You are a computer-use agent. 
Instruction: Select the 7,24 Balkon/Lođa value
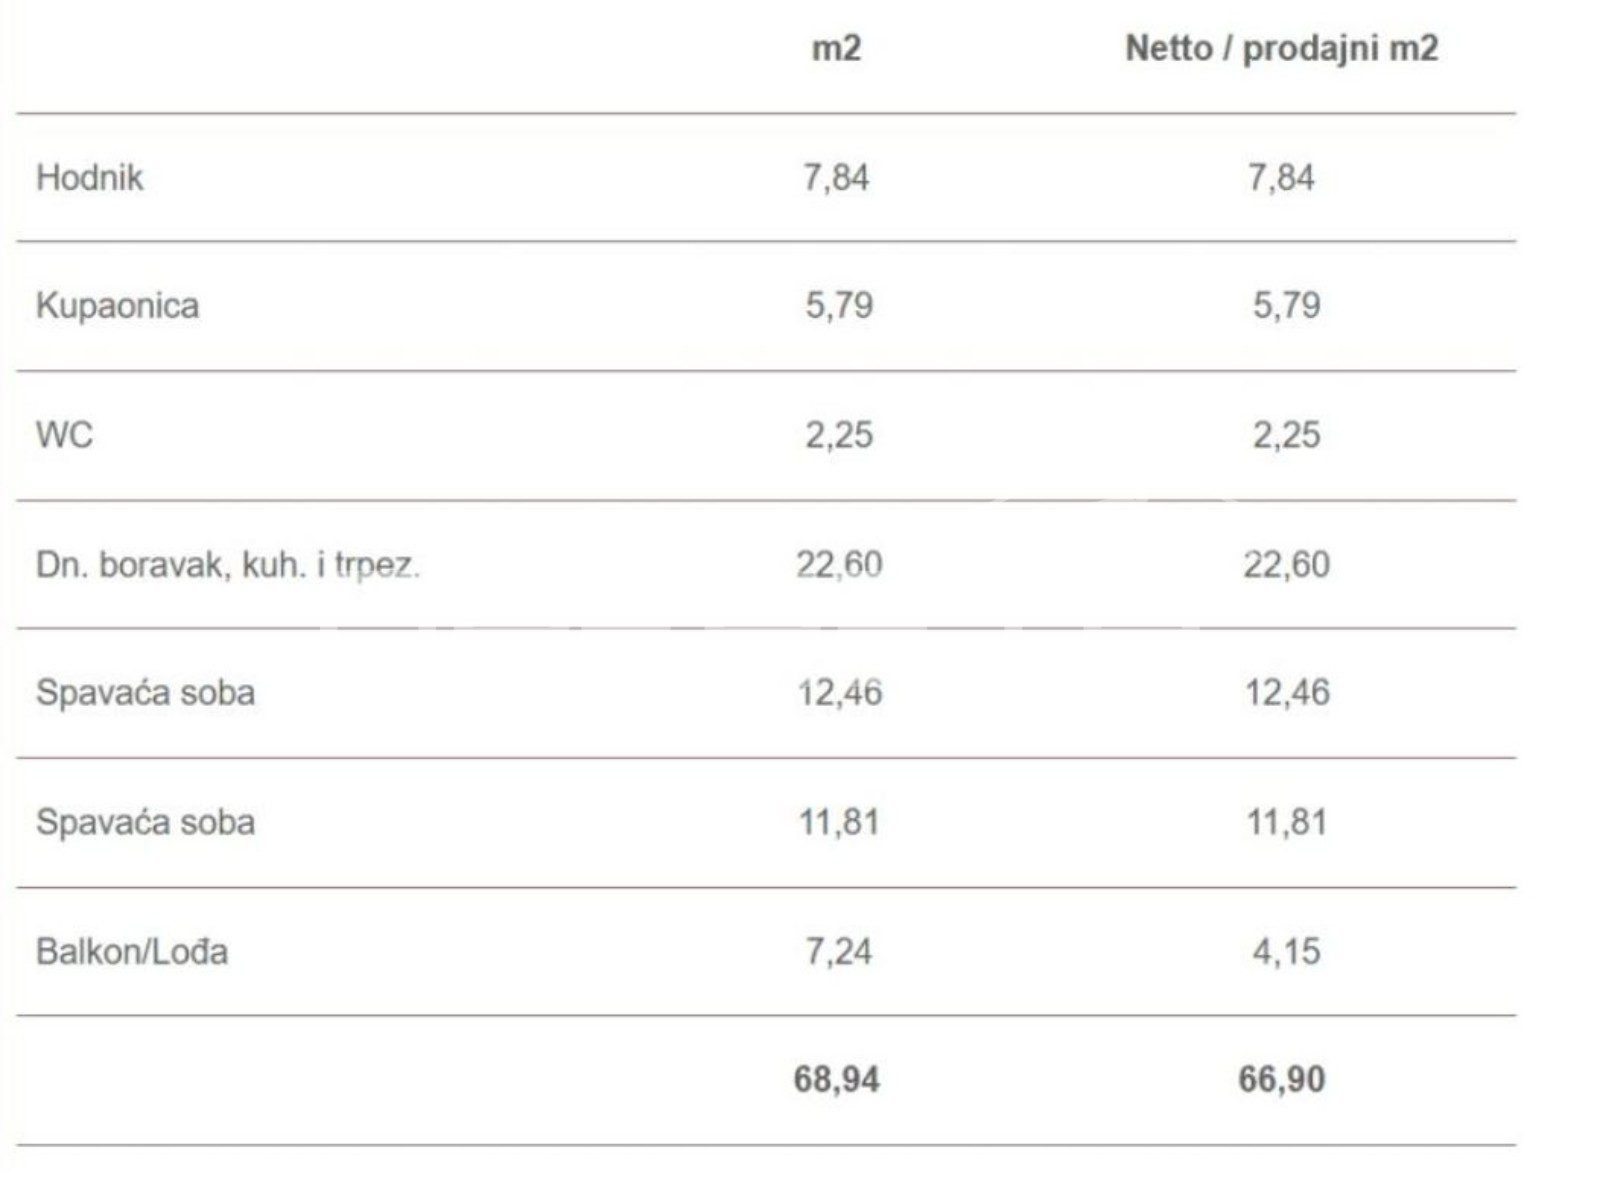pyautogui.click(x=838, y=951)
